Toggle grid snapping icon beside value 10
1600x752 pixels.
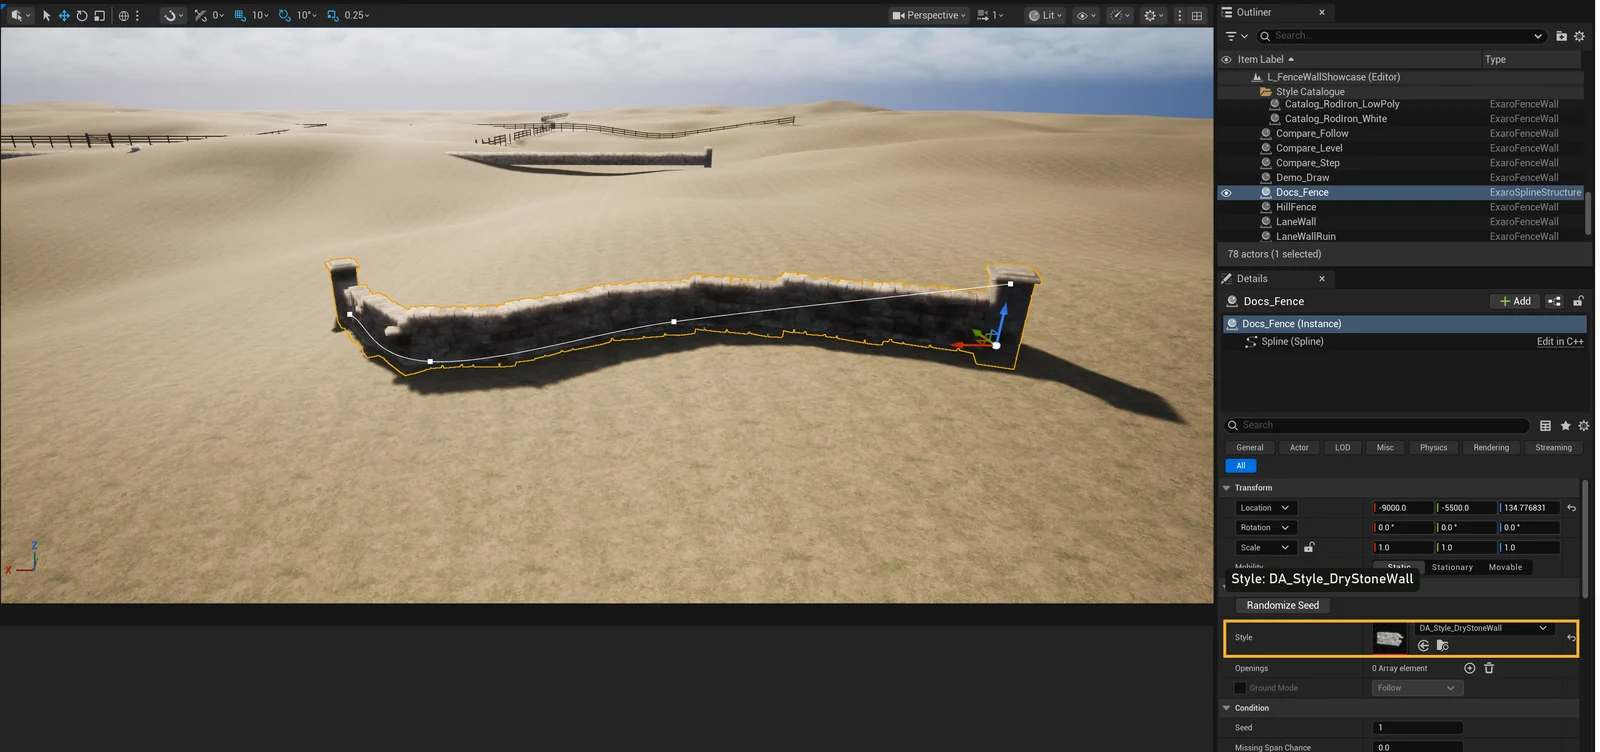coord(240,15)
